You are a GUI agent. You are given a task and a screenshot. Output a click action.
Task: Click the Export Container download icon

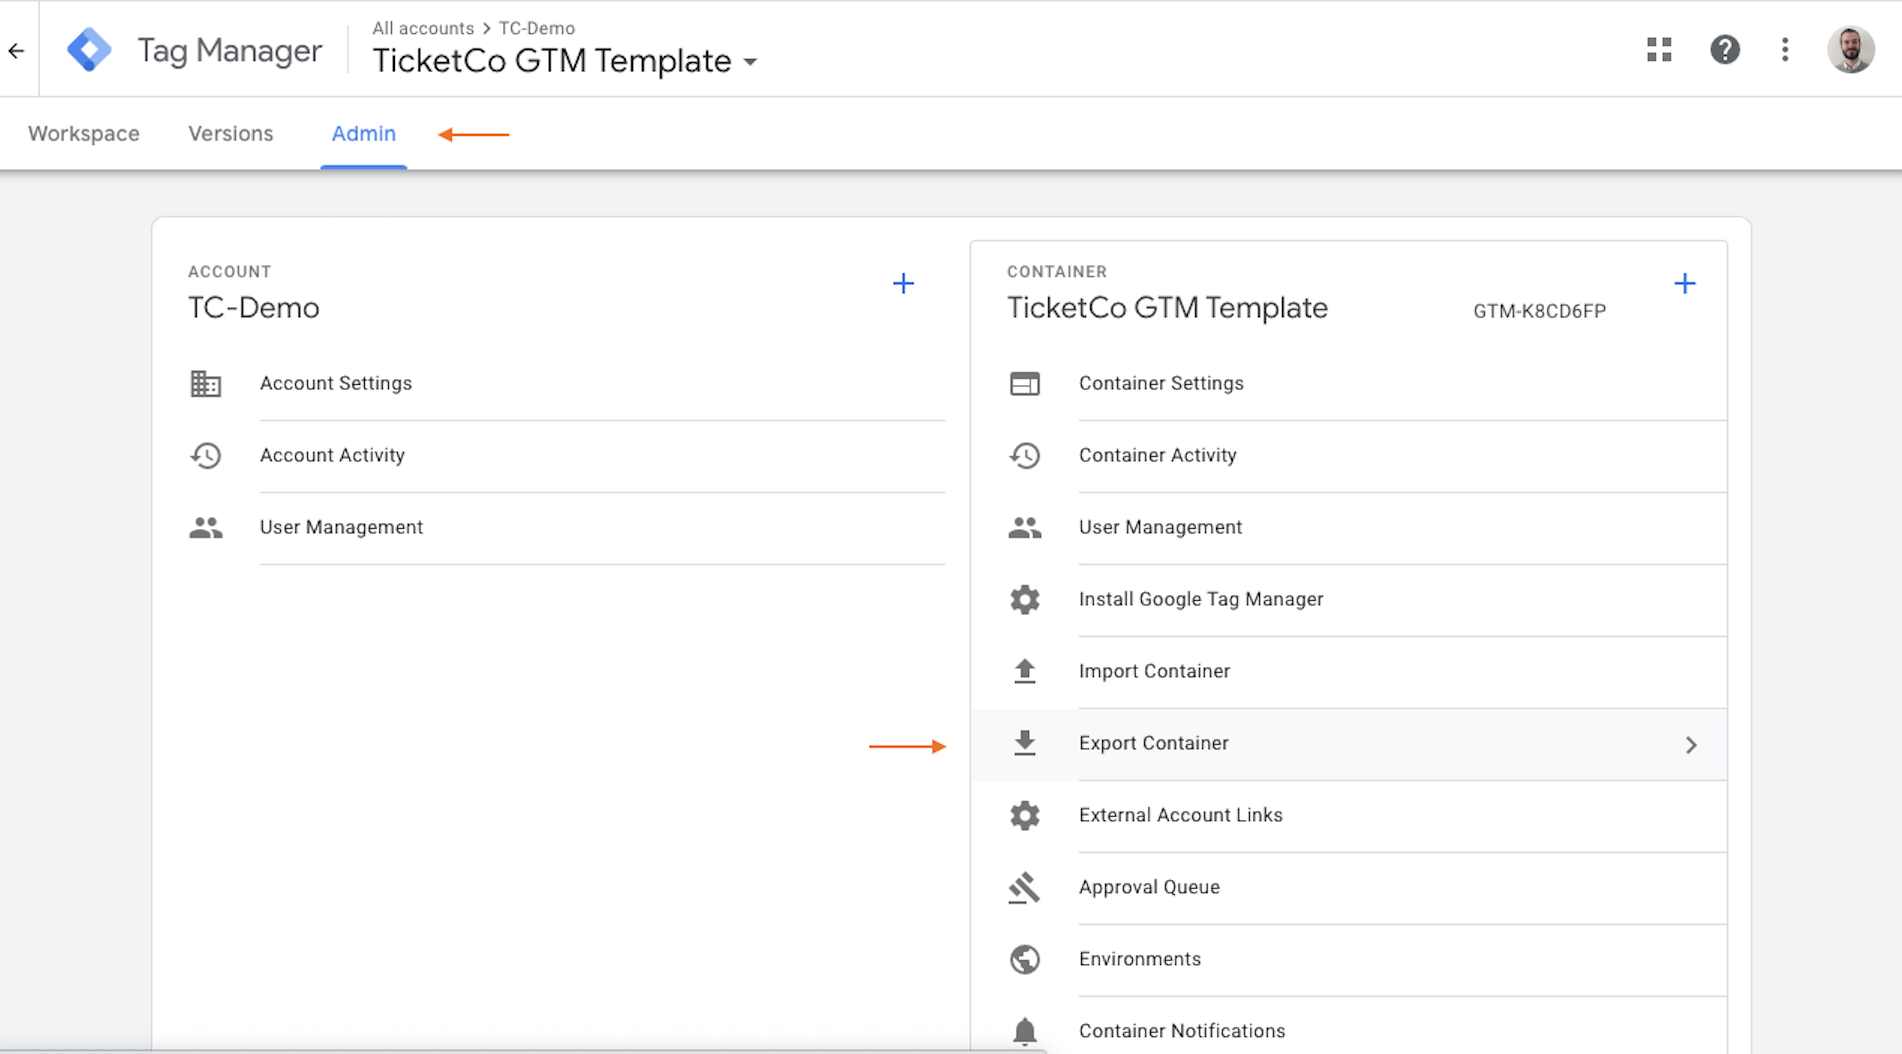coord(1025,743)
